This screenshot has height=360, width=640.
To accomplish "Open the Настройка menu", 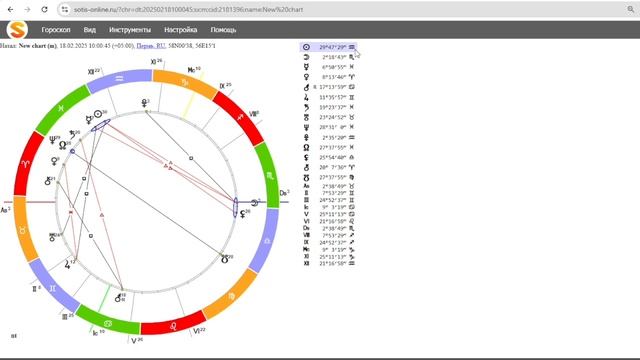I will tap(180, 30).
